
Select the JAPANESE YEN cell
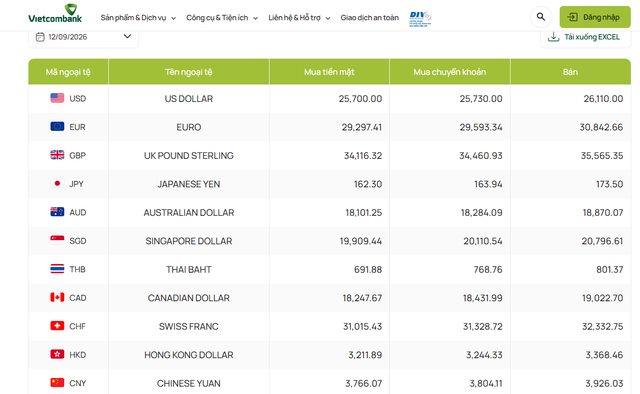point(189,184)
